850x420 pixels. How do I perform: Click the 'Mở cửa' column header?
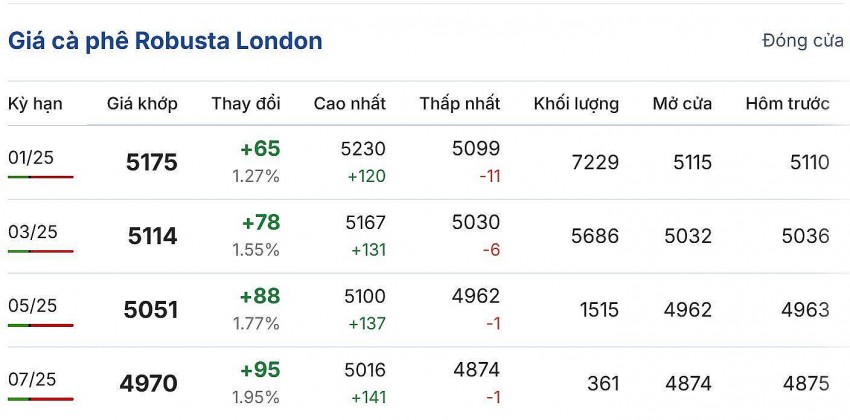click(682, 104)
